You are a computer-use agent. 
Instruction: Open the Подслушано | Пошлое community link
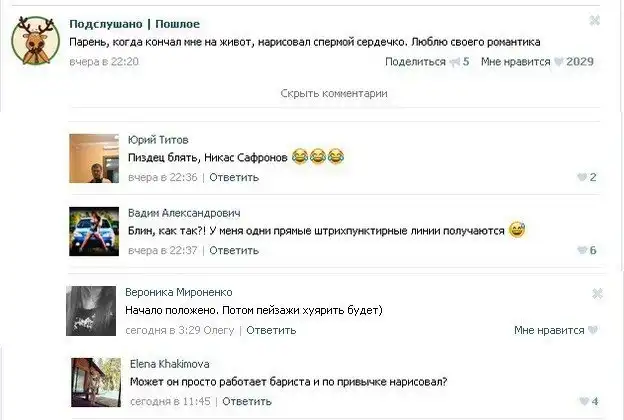(x=135, y=24)
